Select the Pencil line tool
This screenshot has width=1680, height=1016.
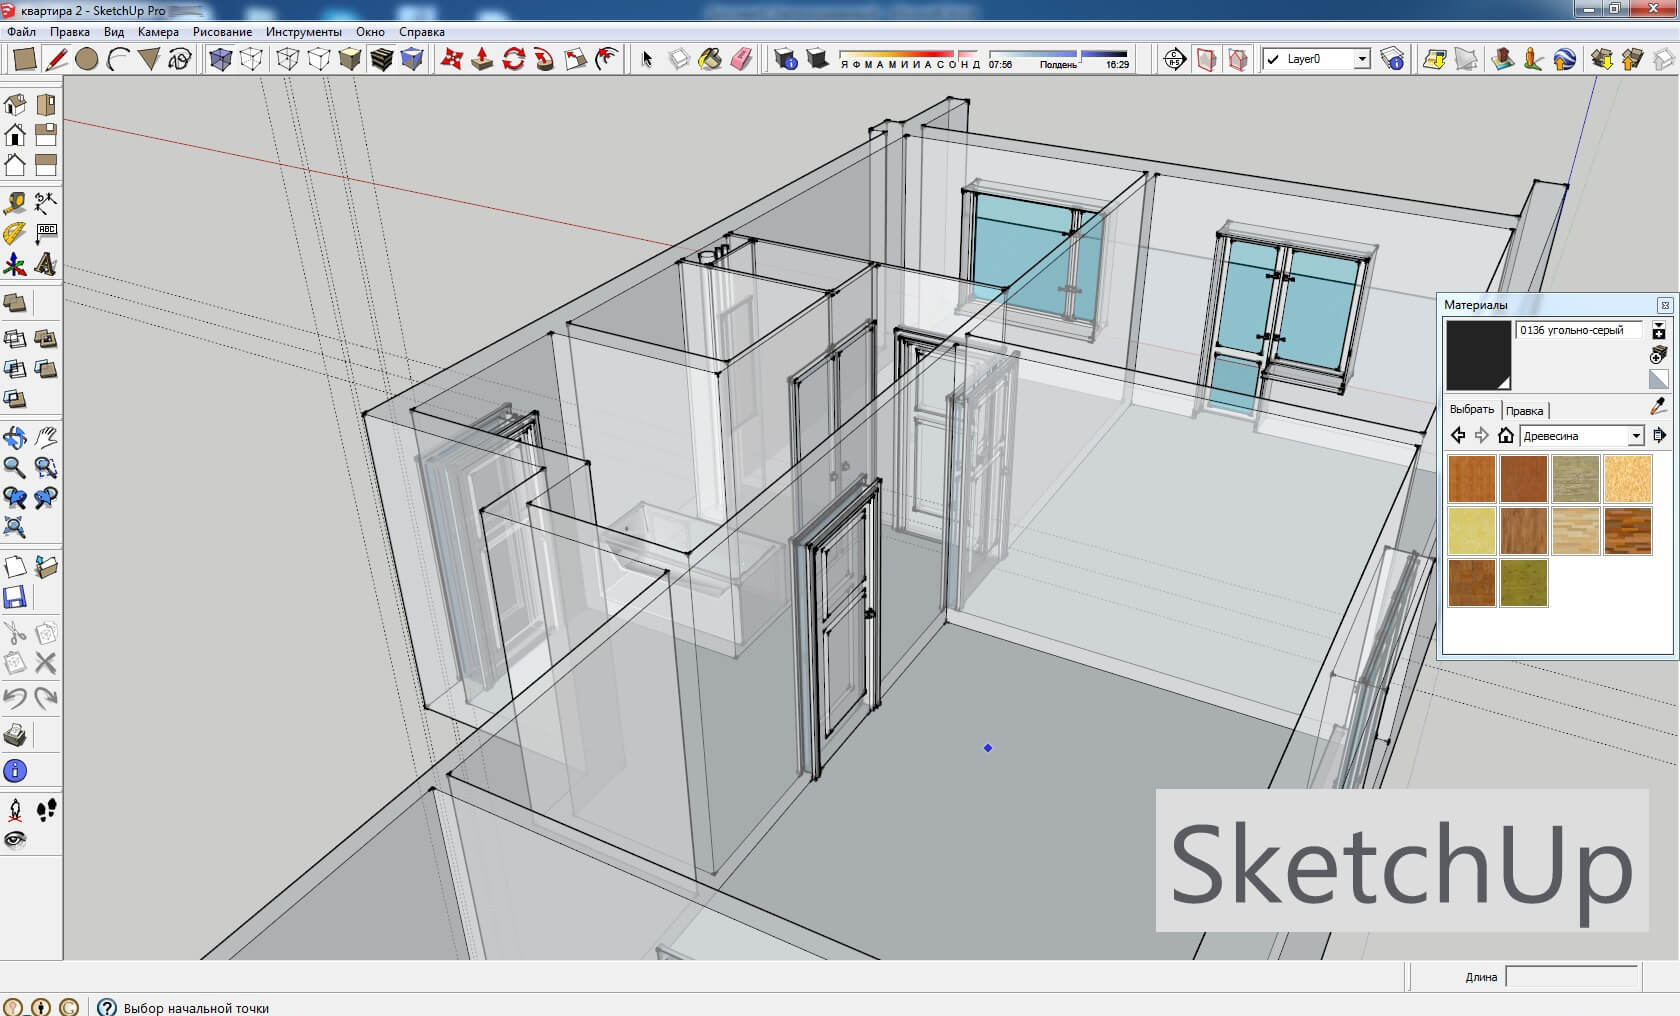pyautogui.click(x=56, y=60)
